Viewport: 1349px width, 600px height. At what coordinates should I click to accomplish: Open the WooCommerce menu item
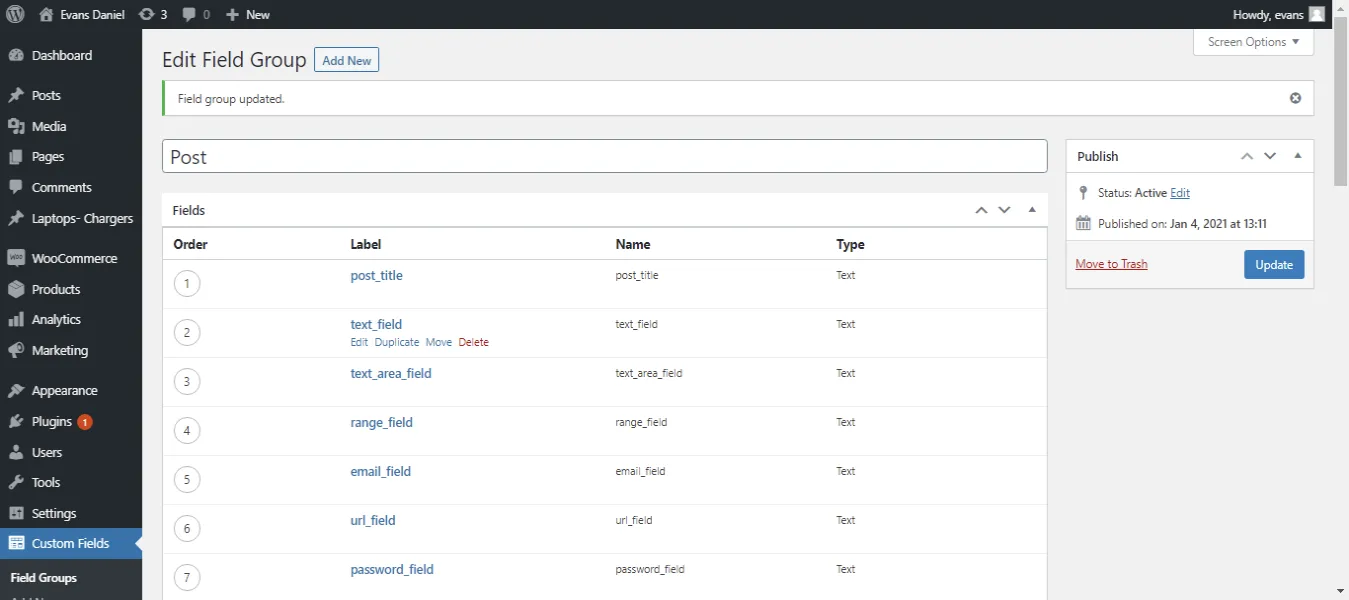74,258
